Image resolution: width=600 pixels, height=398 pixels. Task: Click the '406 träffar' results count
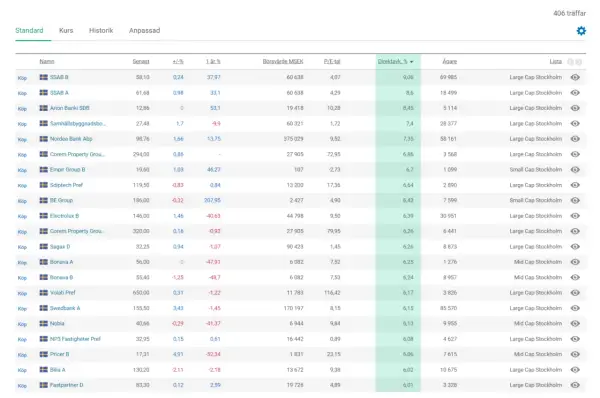tap(569, 13)
